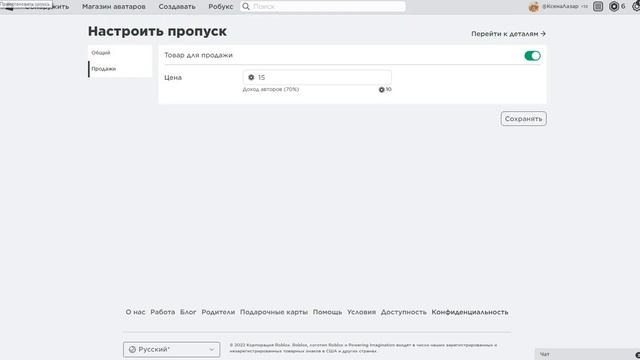This screenshot has width=640, height=360.
Task: Open the Родители footer link
Action: 218,312
